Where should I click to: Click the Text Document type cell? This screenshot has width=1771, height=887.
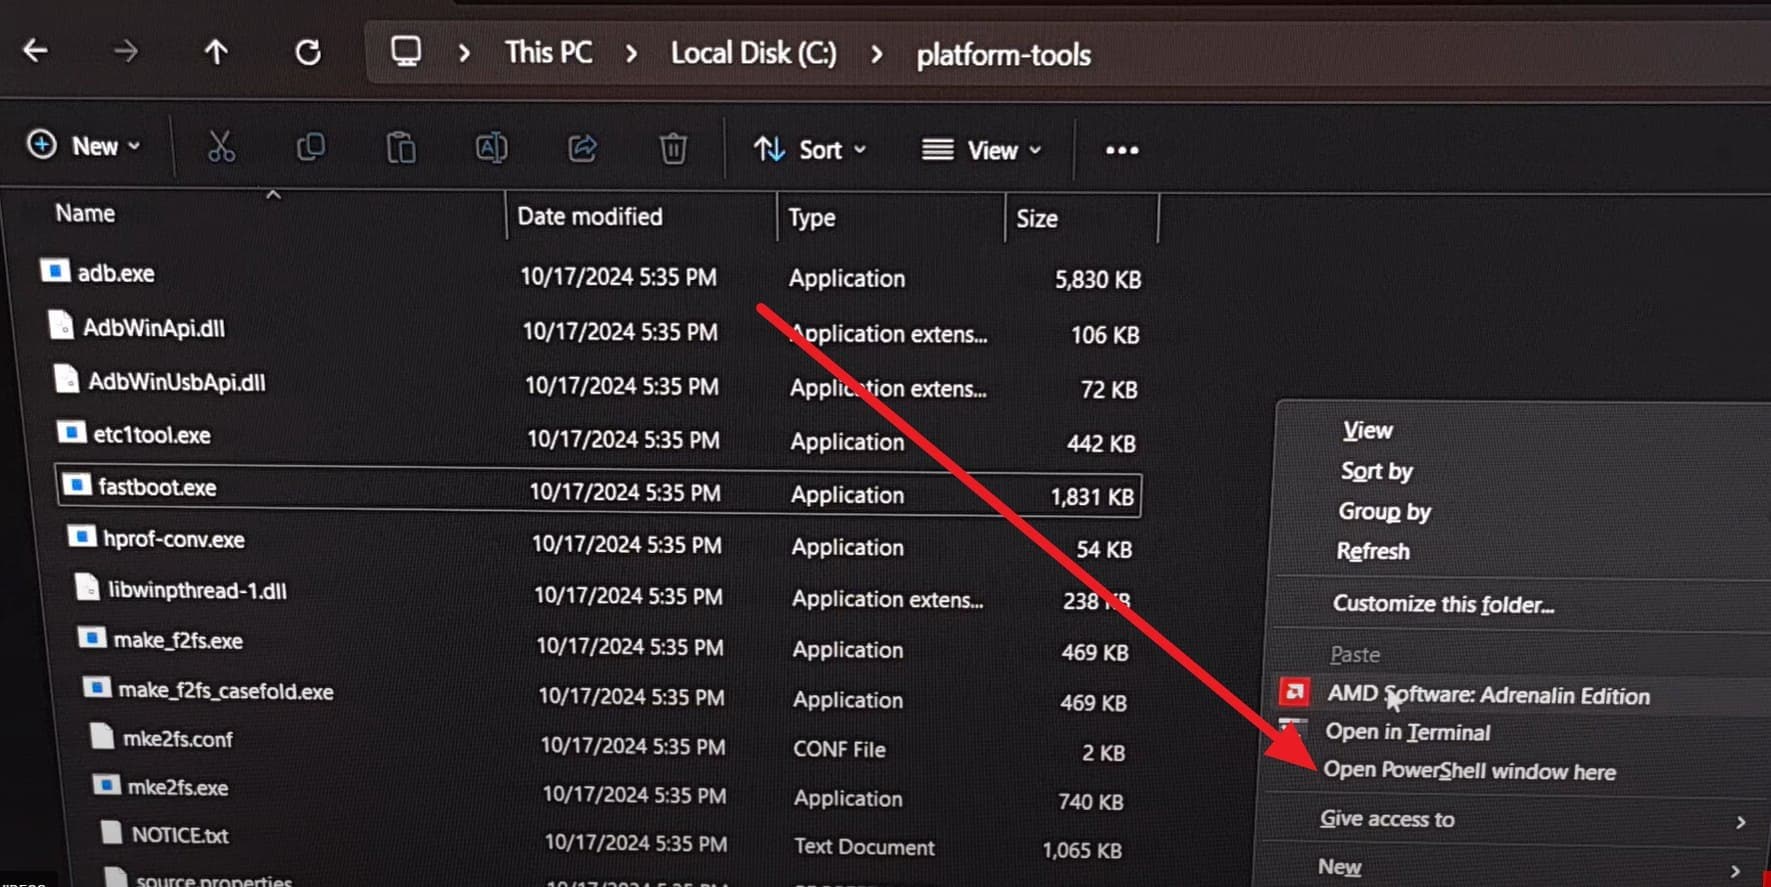pos(864,847)
